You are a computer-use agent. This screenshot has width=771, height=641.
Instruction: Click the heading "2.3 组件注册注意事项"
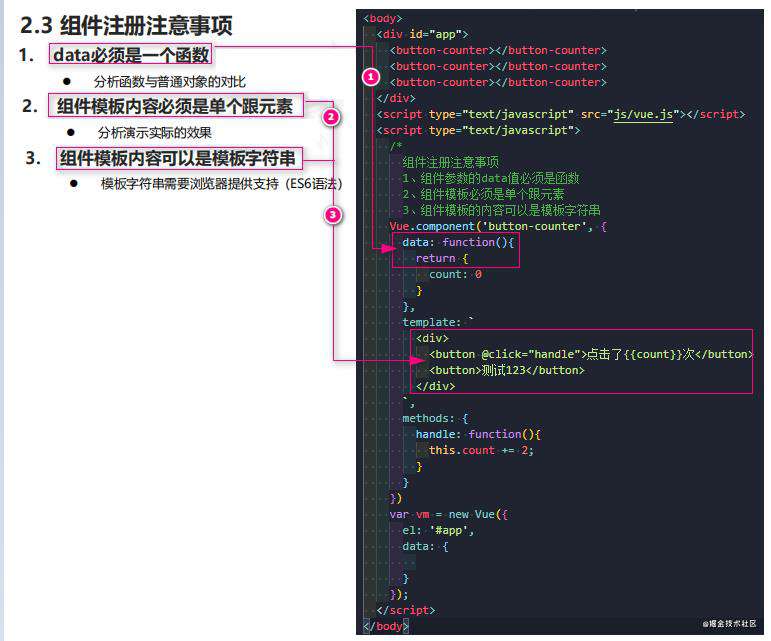[x=126, y=25]
